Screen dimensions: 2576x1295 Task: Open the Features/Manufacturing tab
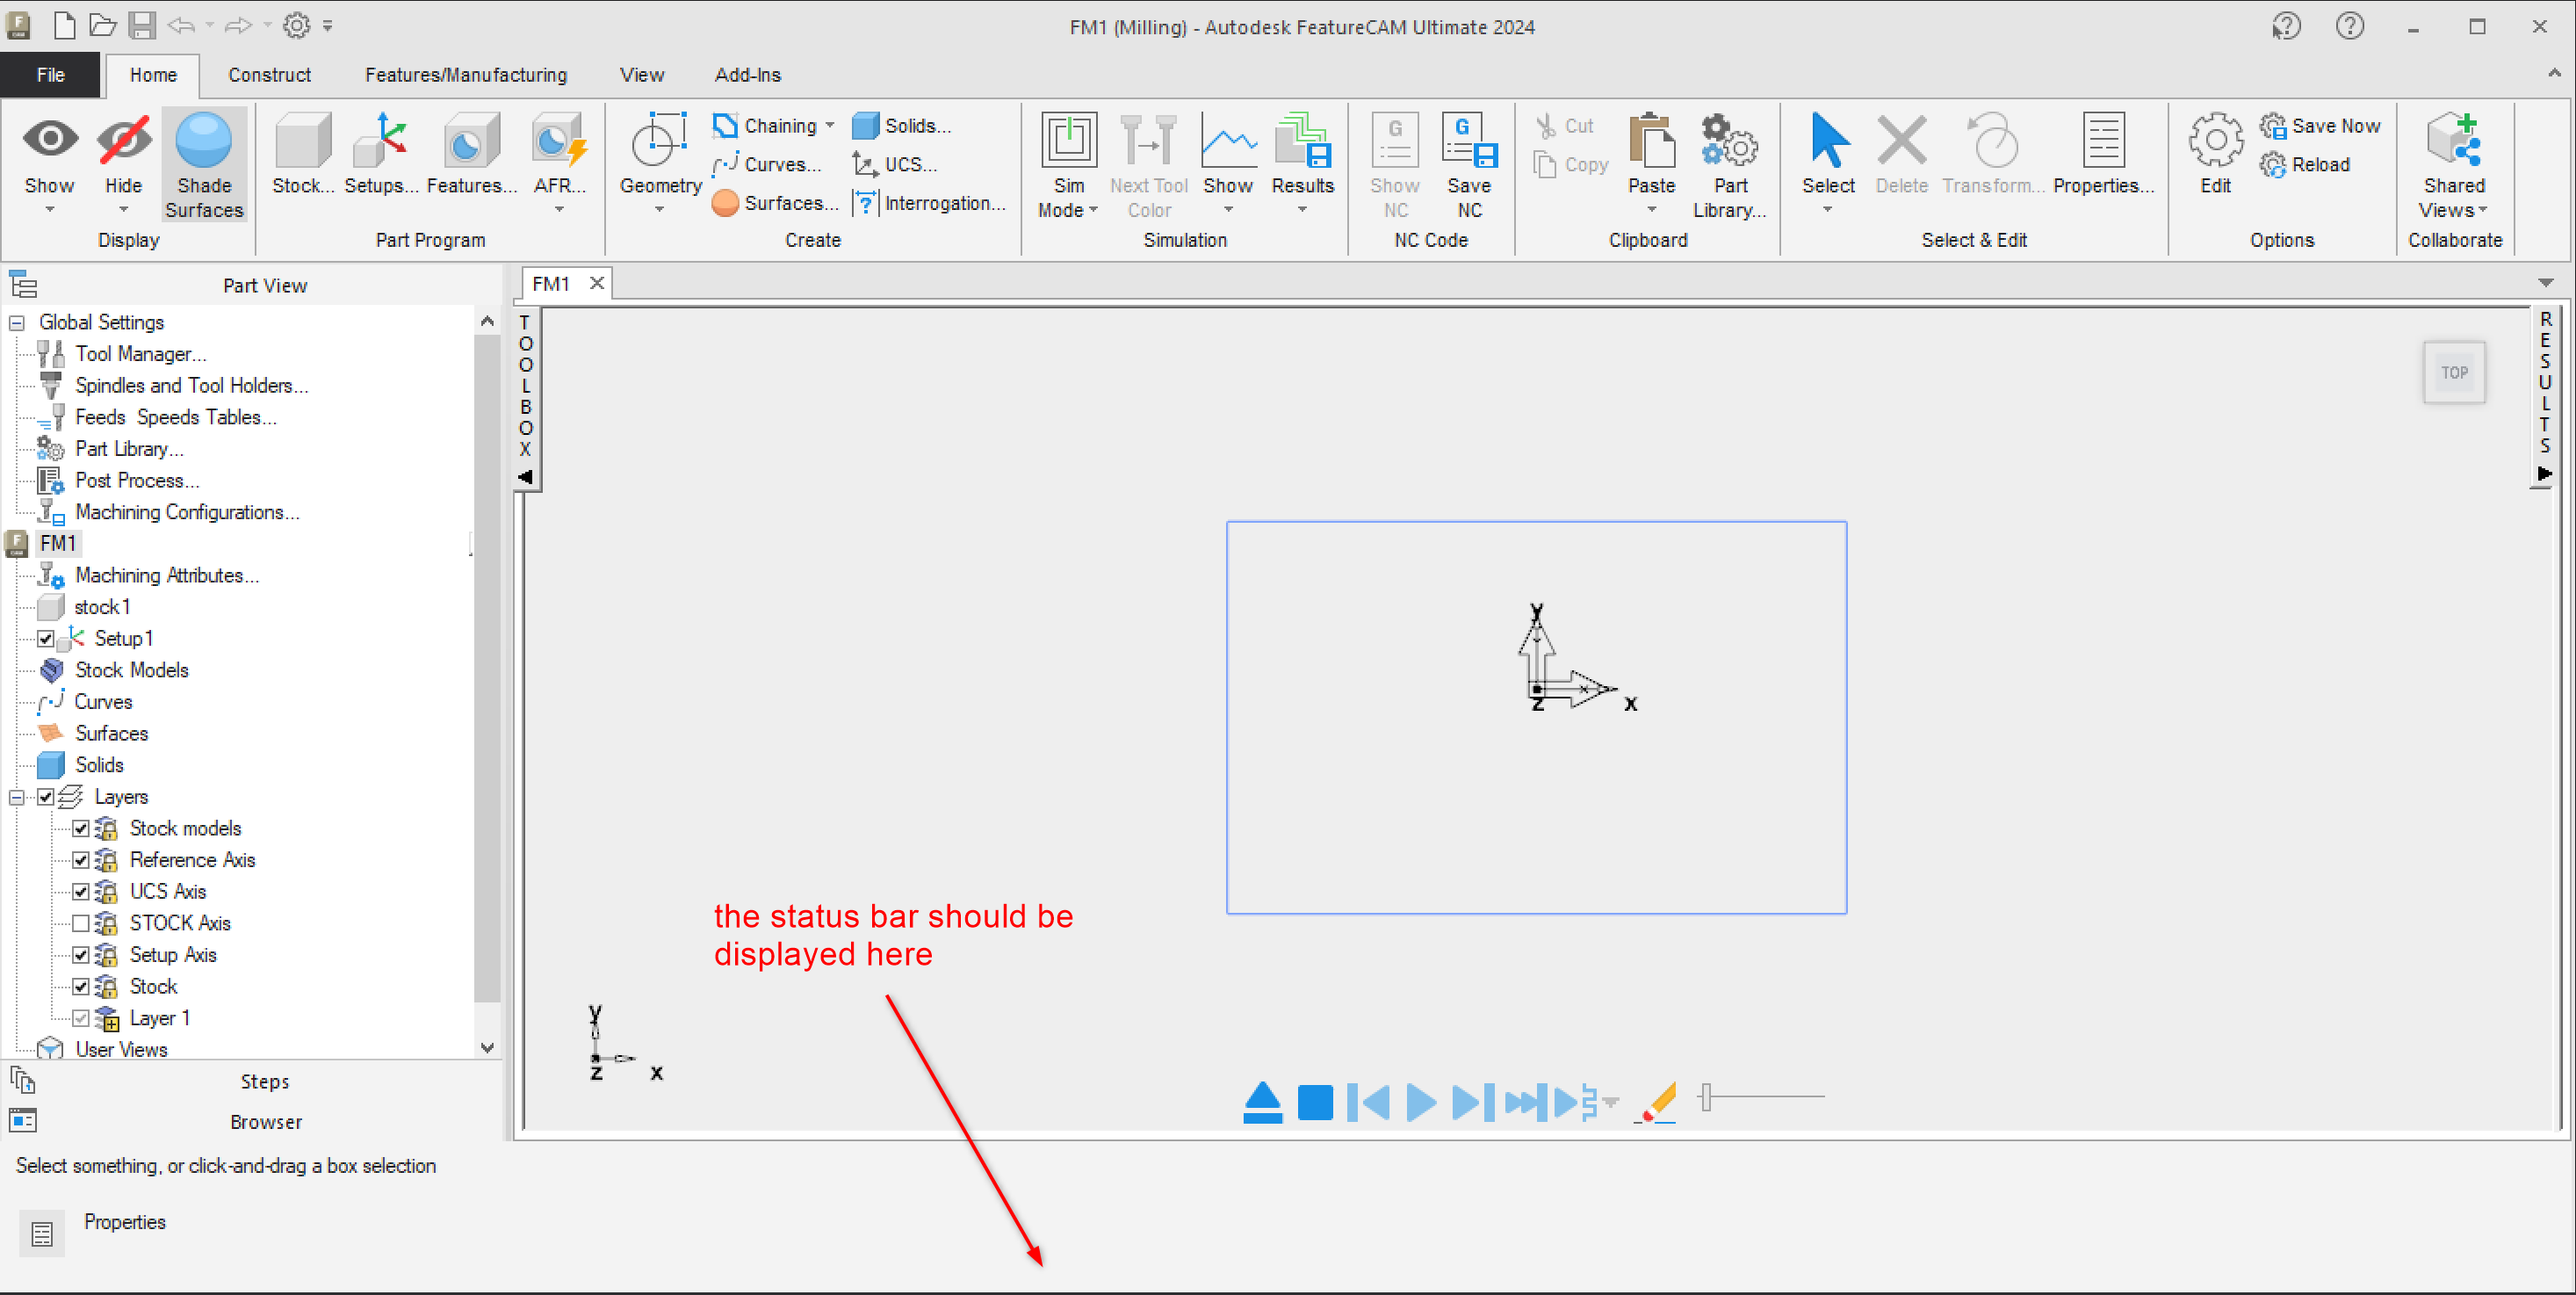(465, 75)
